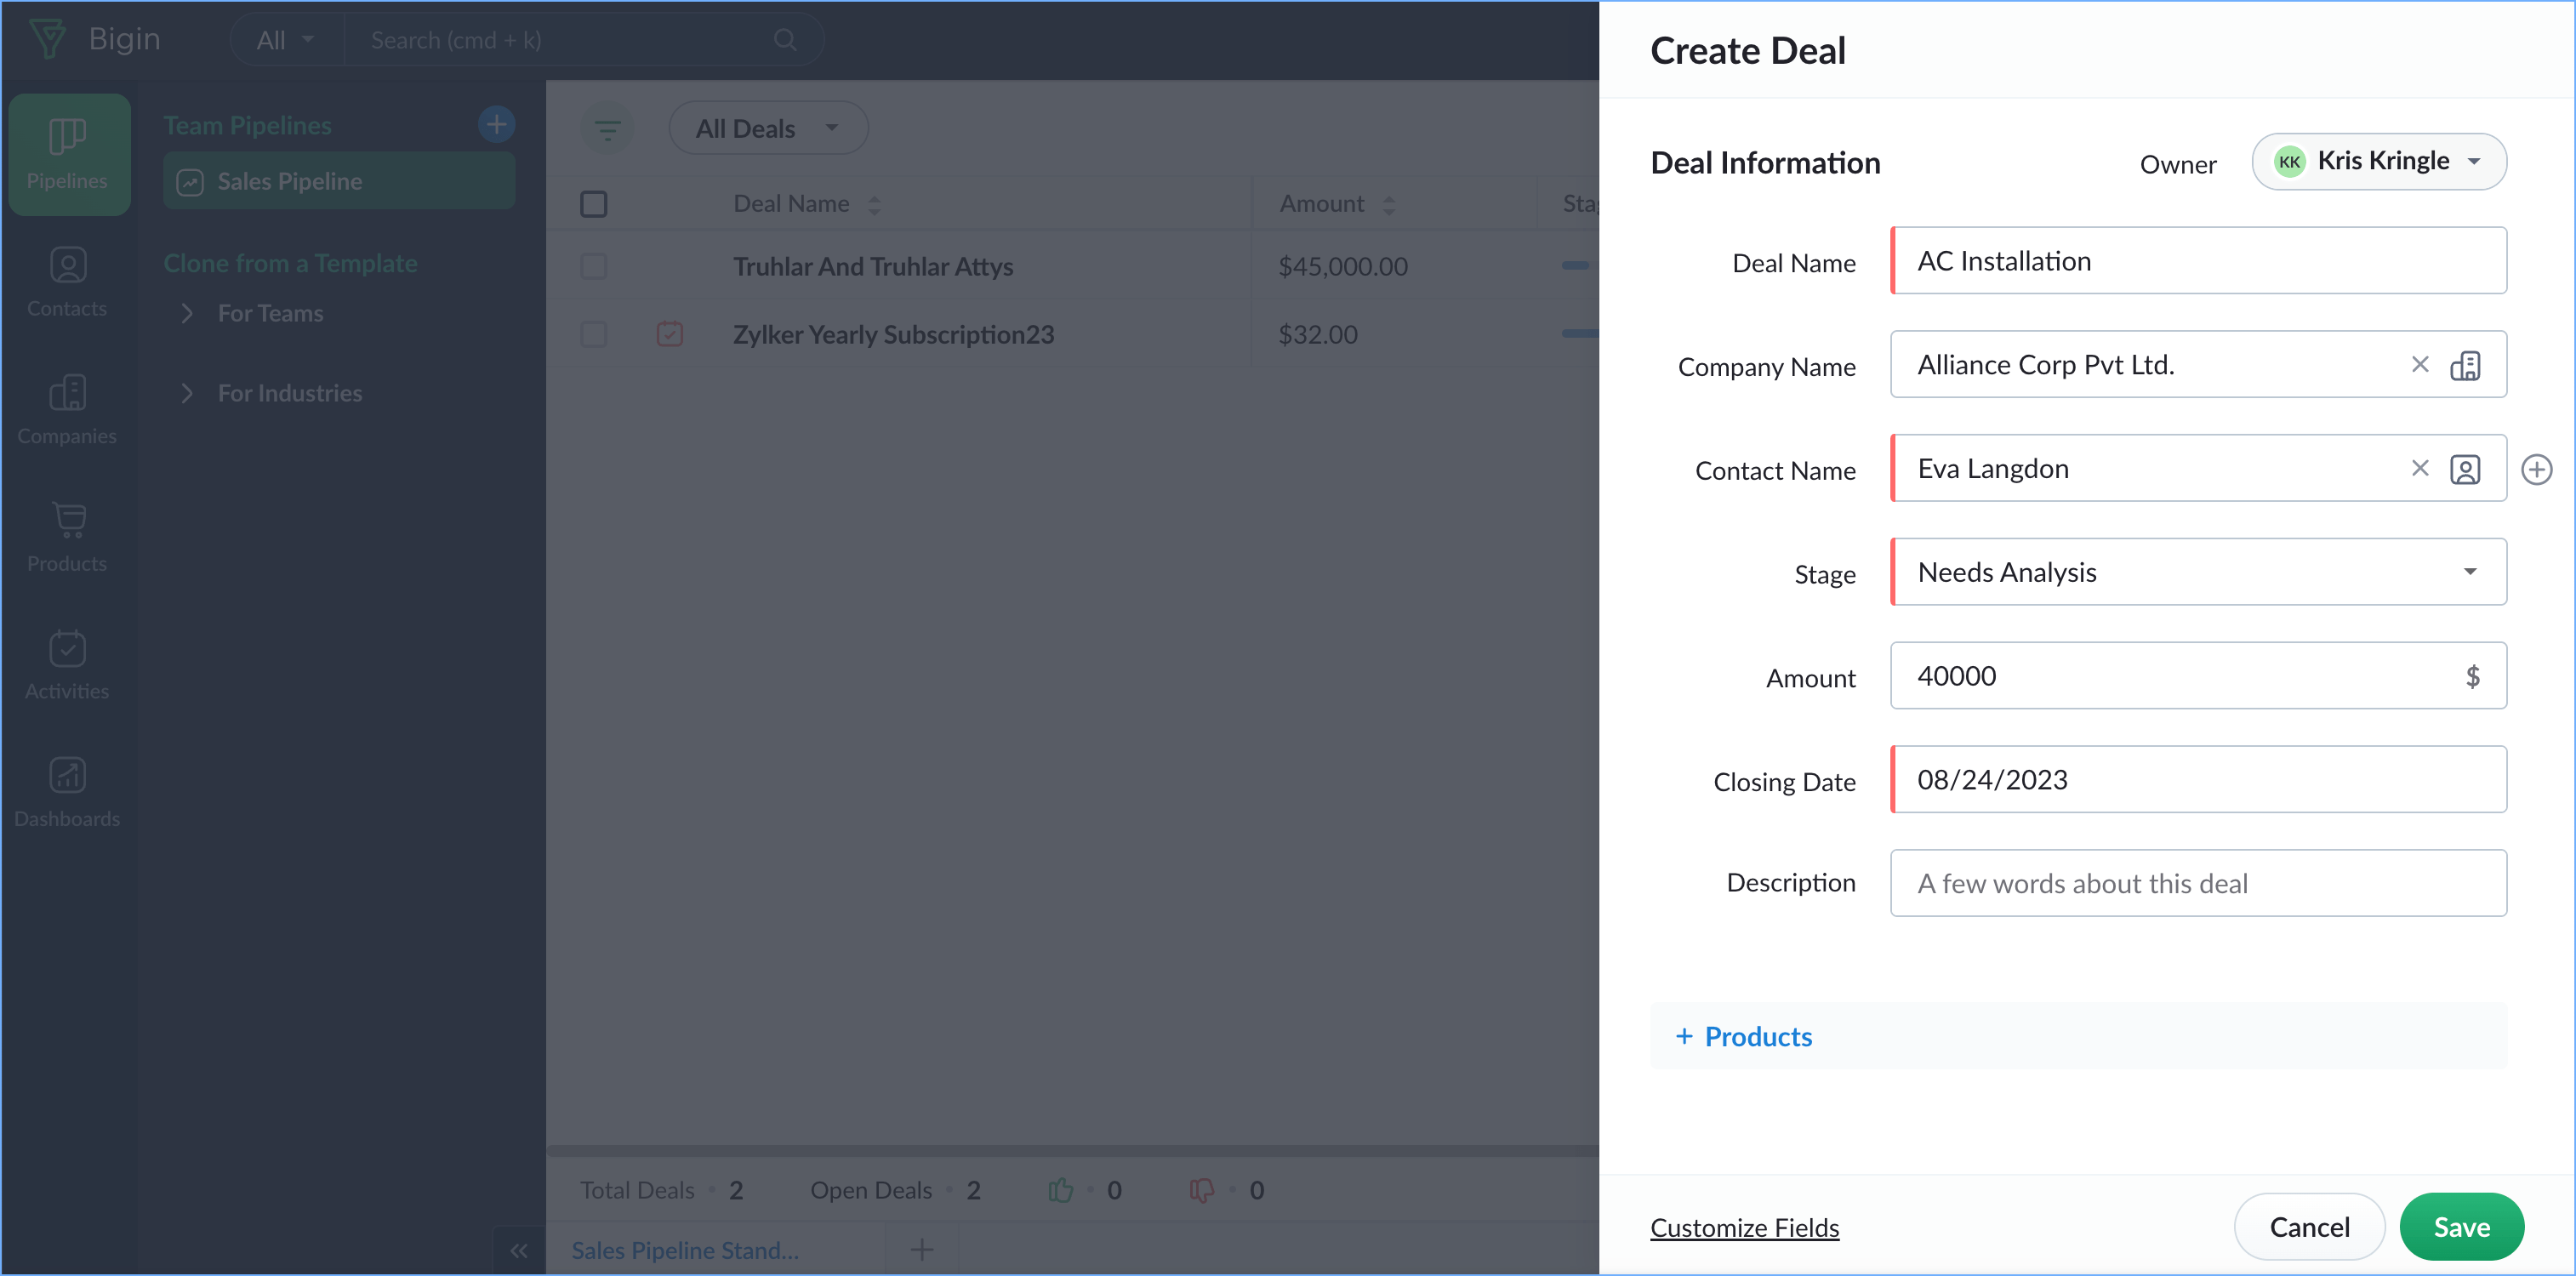The height and width of the screenshot is (1276, 2576).
Task: Toggle the select-all deals checkbox
Action: pos(593,204)
